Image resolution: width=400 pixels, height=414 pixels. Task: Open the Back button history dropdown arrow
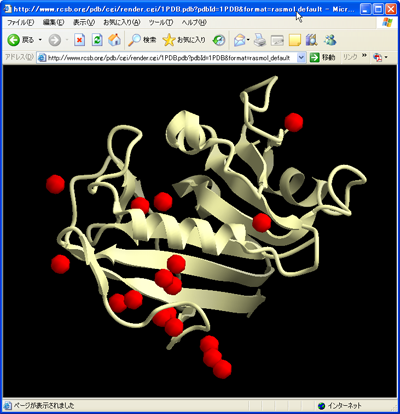40,40
